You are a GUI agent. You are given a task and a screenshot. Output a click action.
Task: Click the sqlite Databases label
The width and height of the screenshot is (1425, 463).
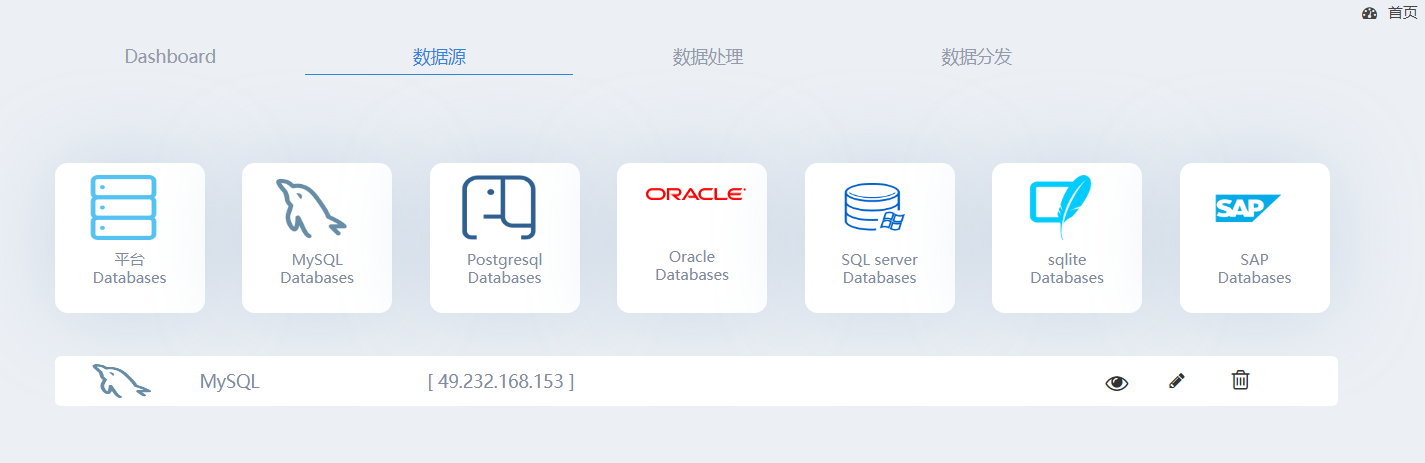pyautogui.click(x=1067, y=268)
